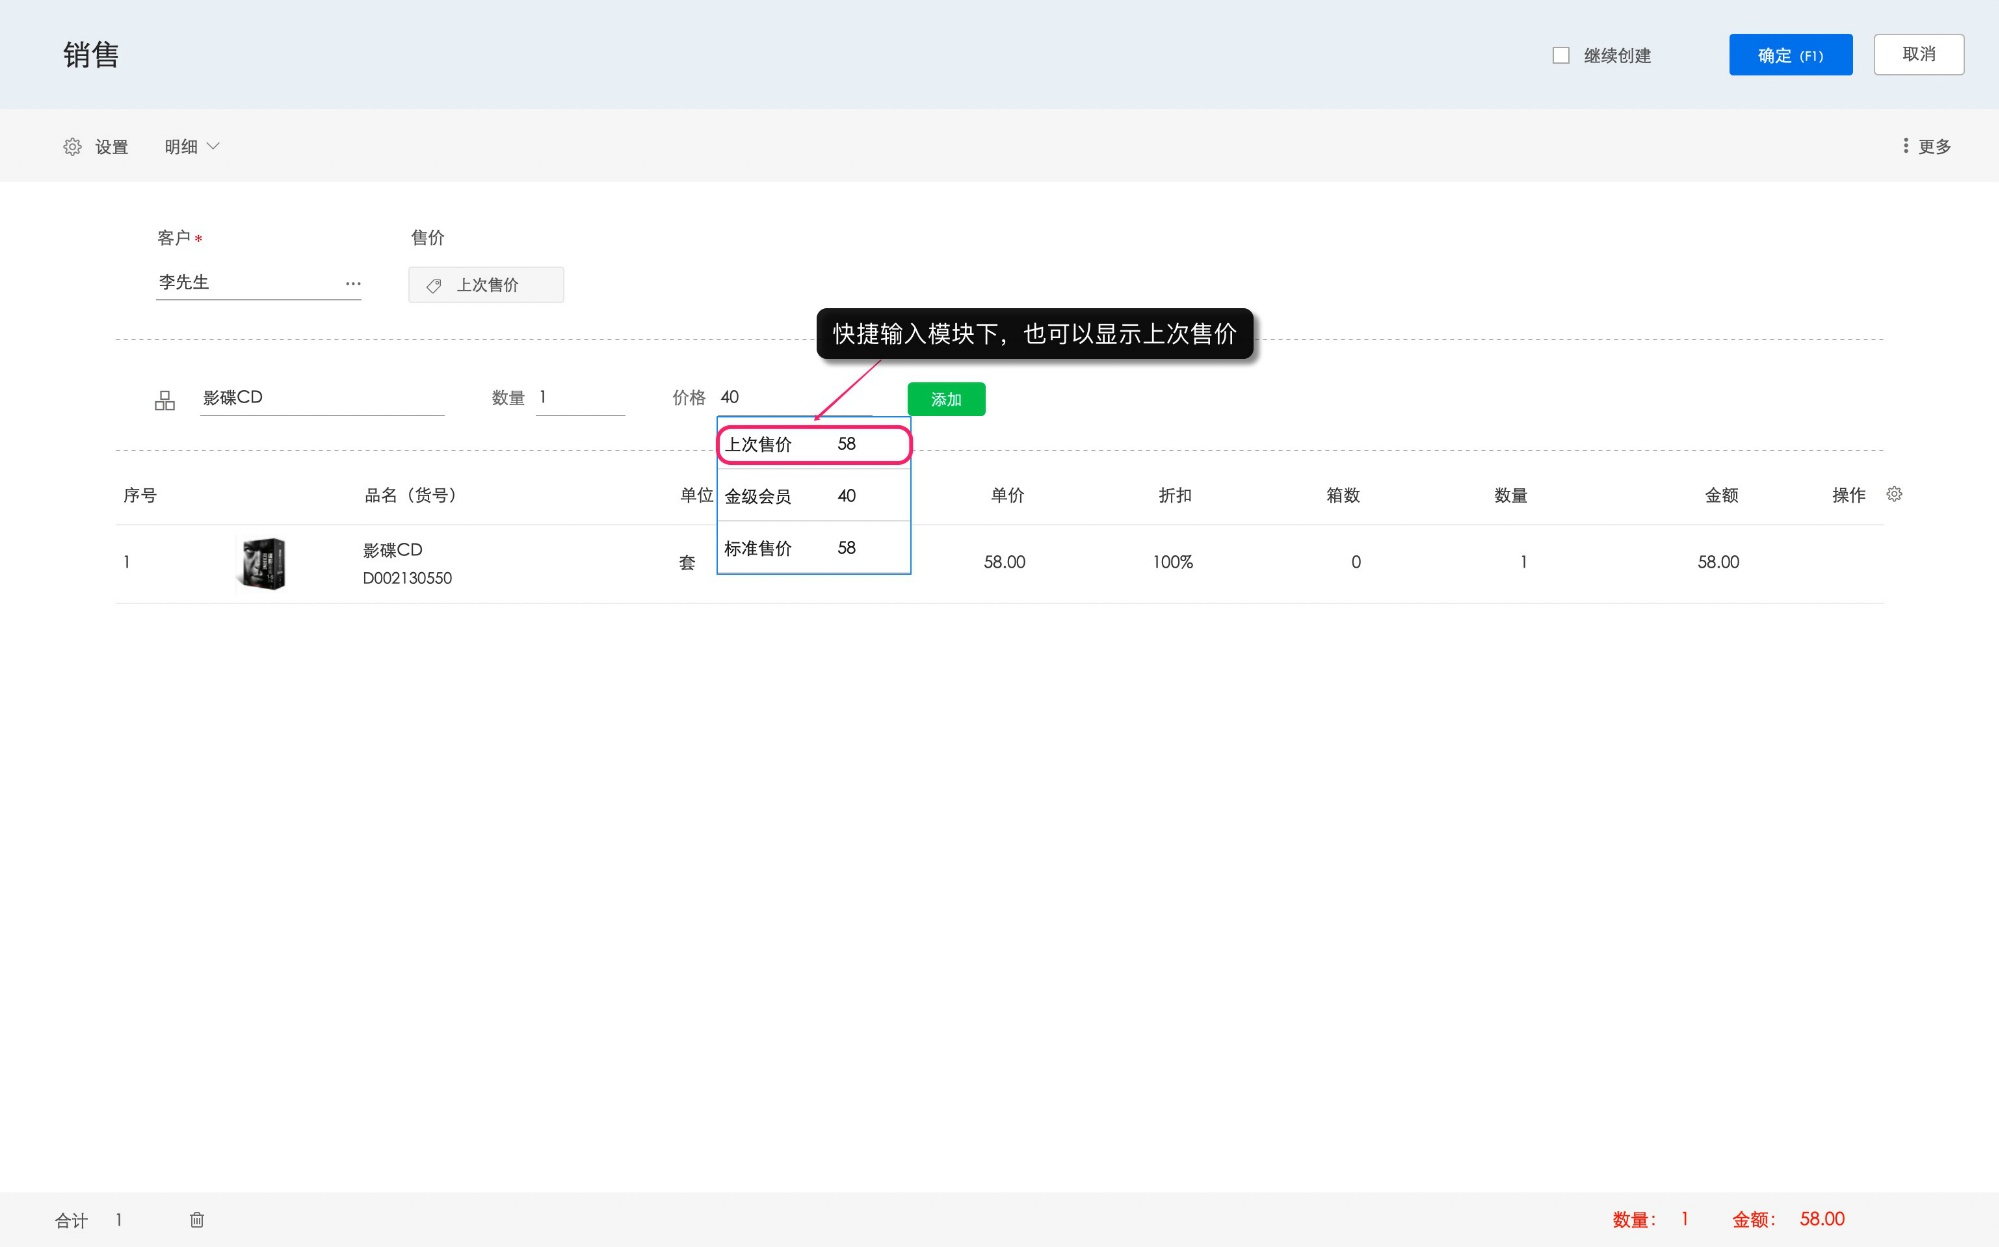Click the 影碟CD product name field
The height and width of the screenshot is (1247, 1999).
click(321, 398)
